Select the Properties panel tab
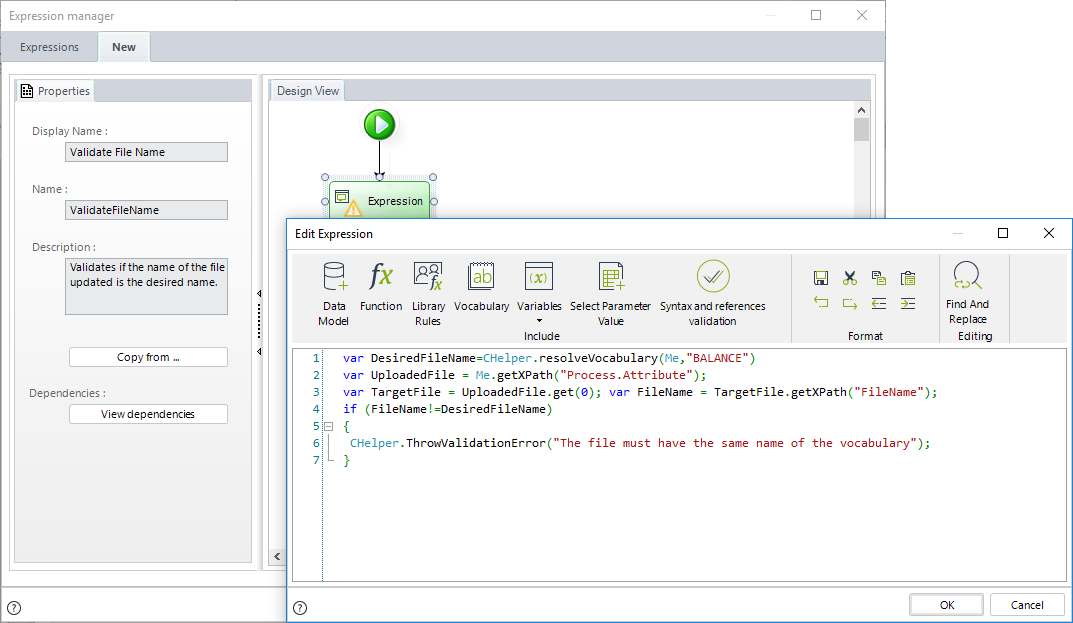Screen dimensions: 1073x623 (55, 91)
